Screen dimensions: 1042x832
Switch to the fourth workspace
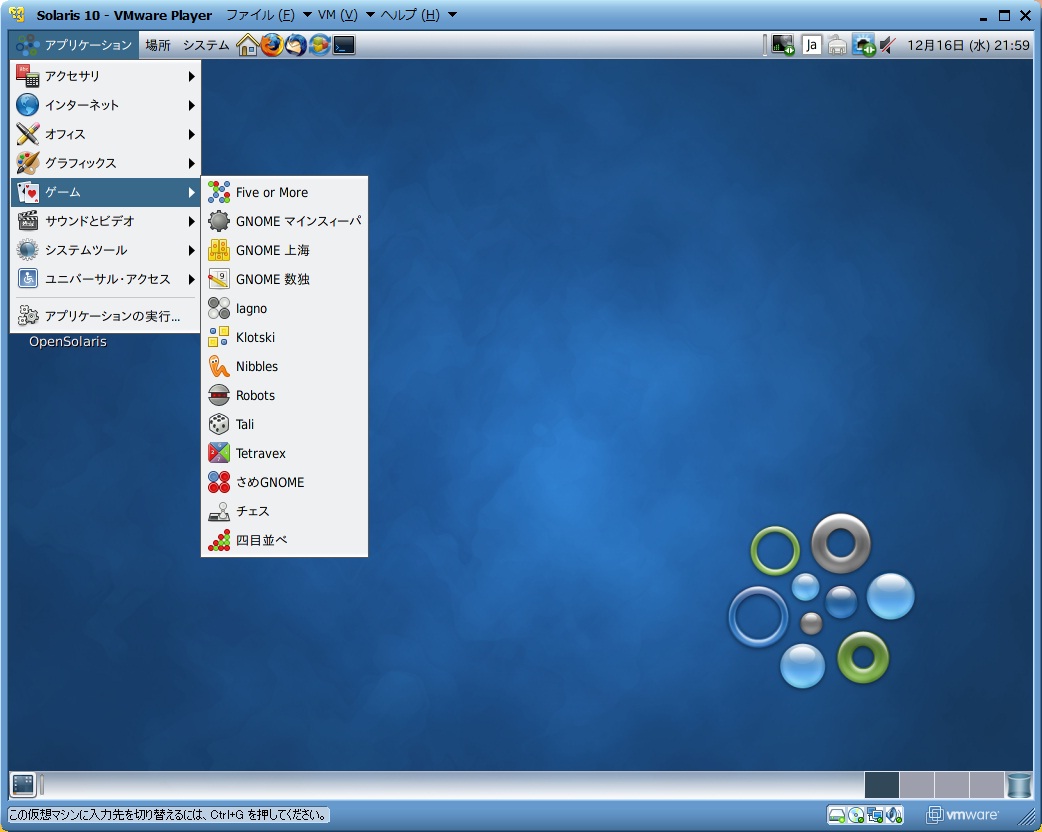[987, 785]
